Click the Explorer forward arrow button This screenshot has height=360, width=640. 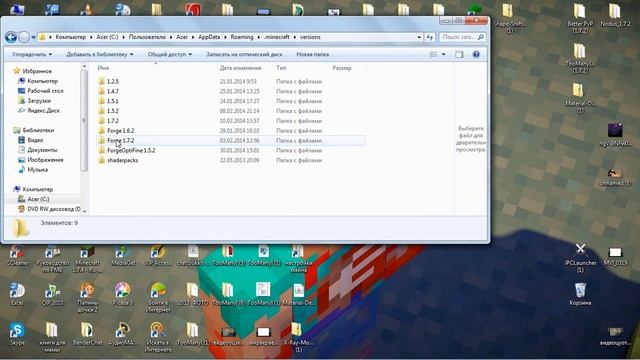tap(24, 37)
